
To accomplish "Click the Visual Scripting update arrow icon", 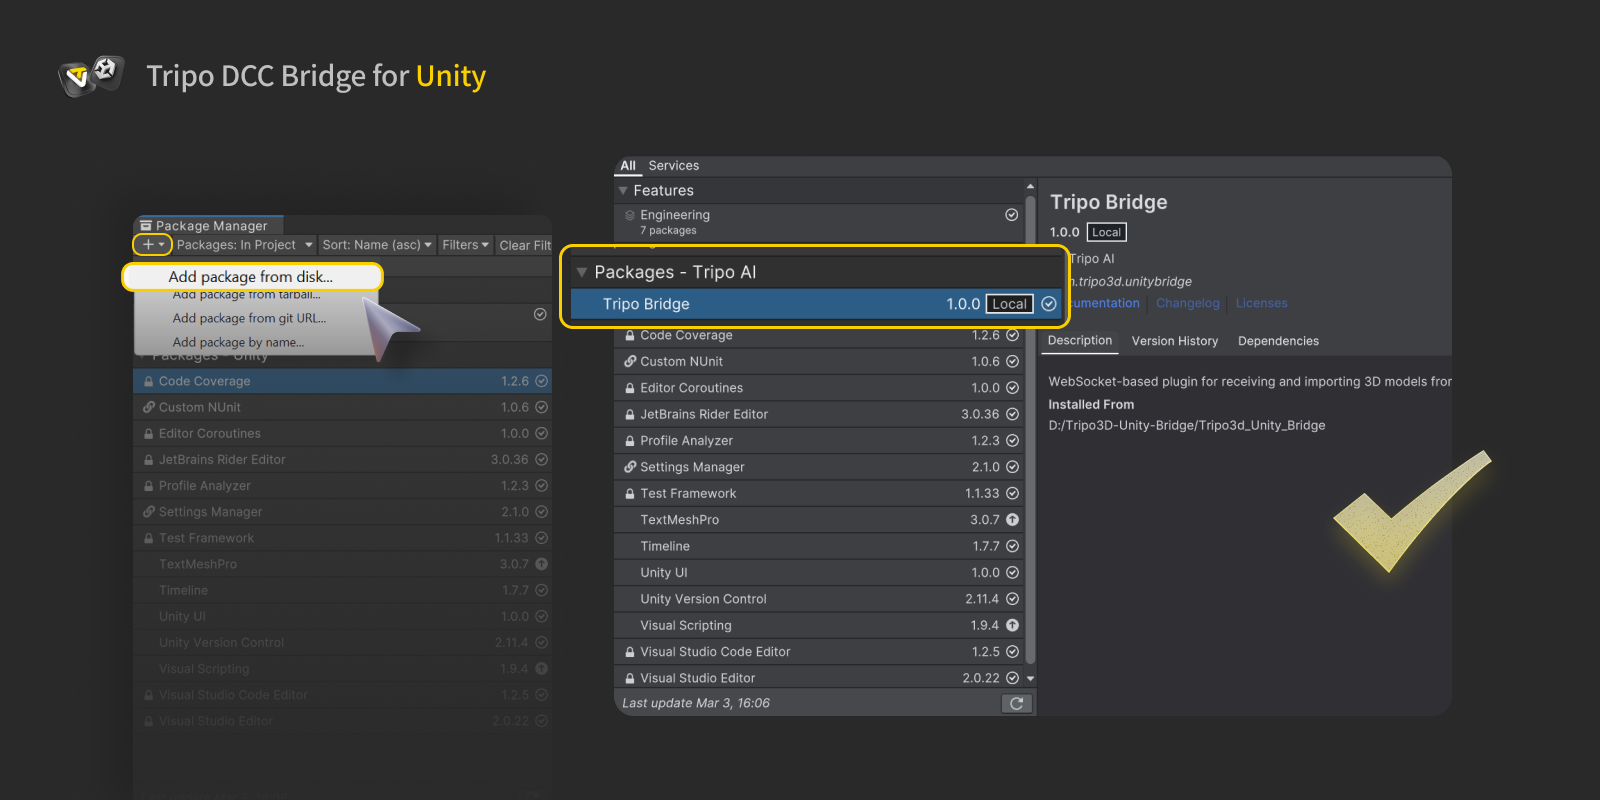I will pos(1012,626).
